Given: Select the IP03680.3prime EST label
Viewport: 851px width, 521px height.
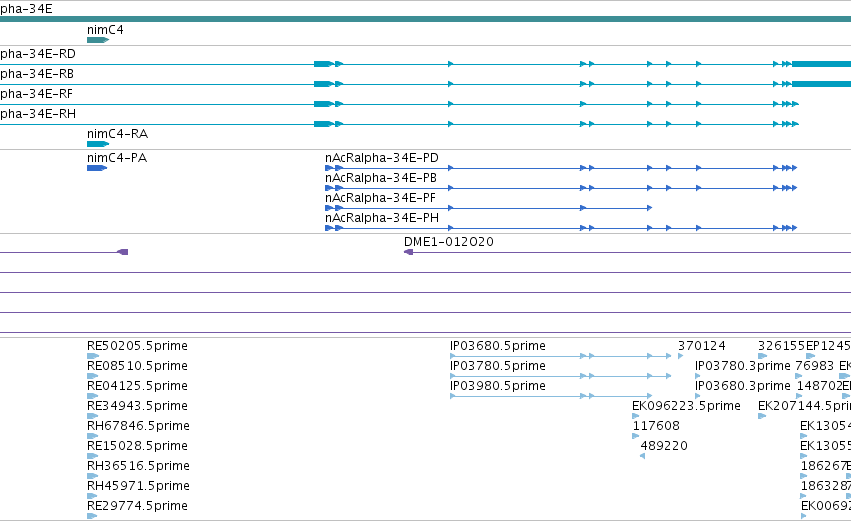Looking at the screenshot, I should click(742, 386).
